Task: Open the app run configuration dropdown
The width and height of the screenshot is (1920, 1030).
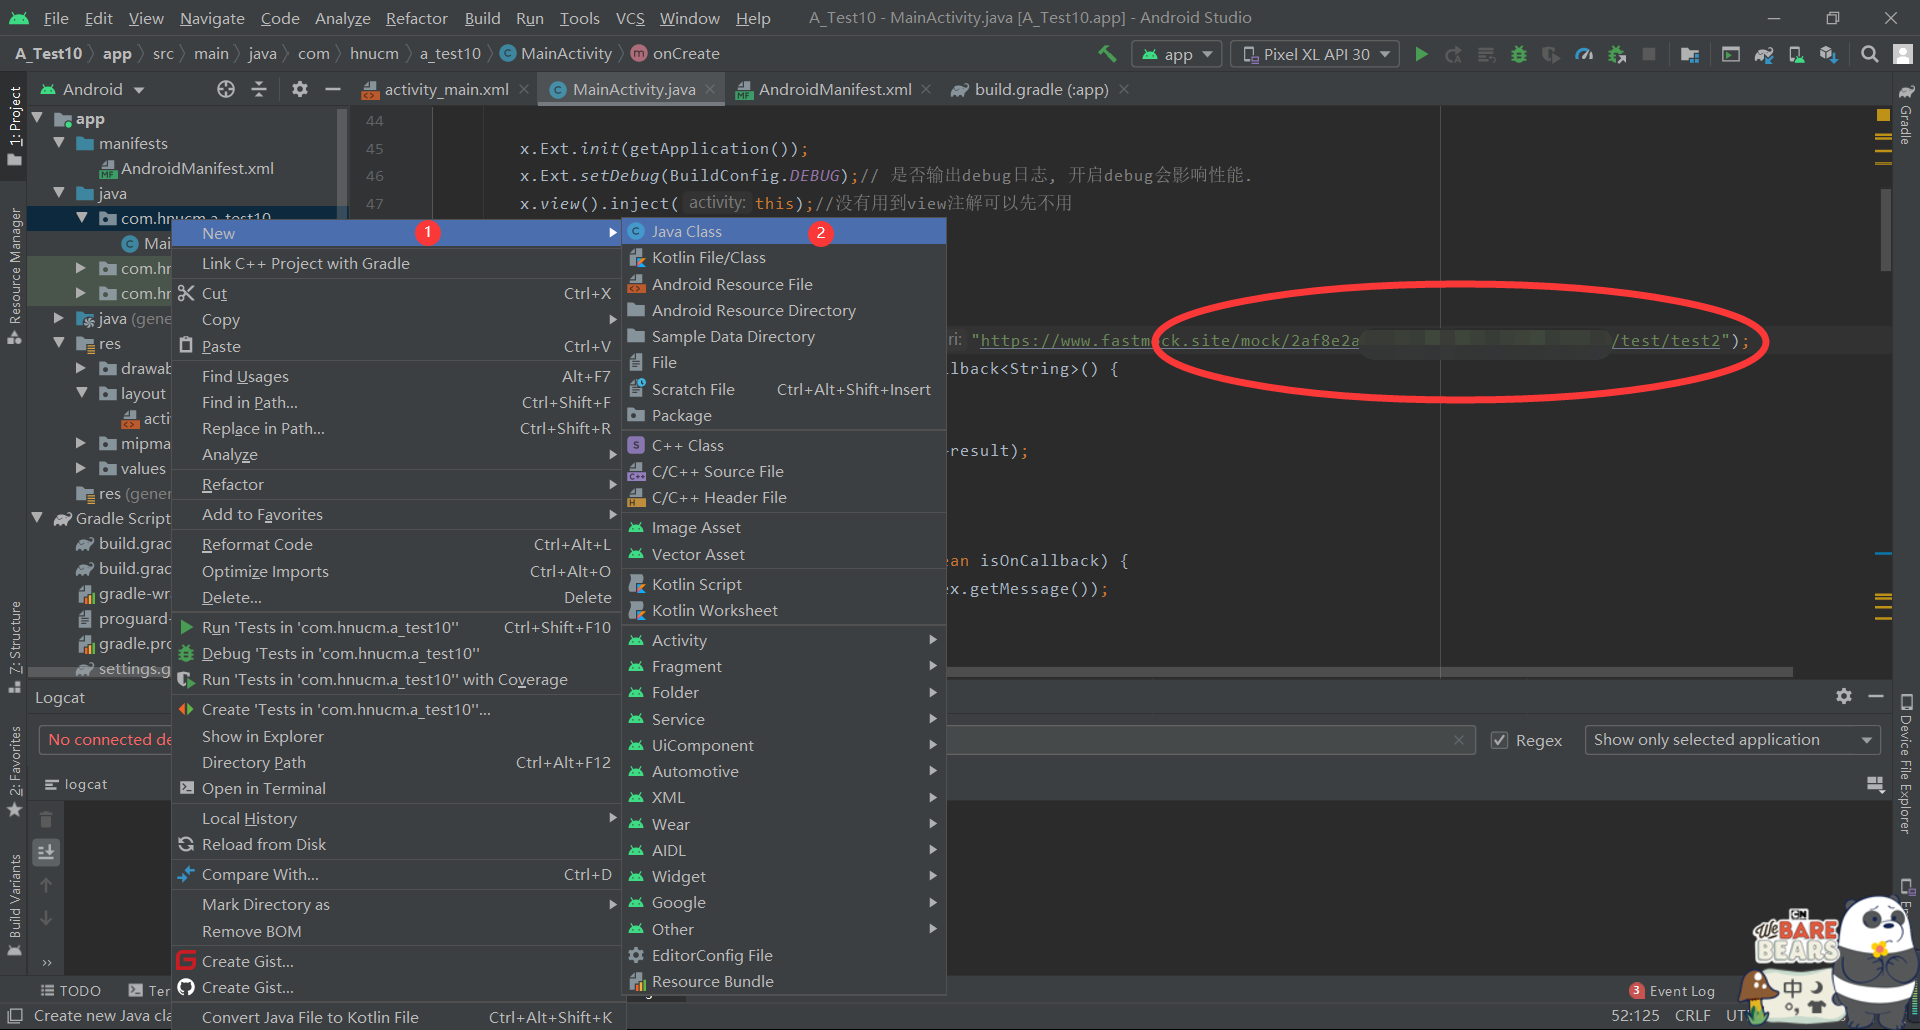Action: tap(1177, 54)
